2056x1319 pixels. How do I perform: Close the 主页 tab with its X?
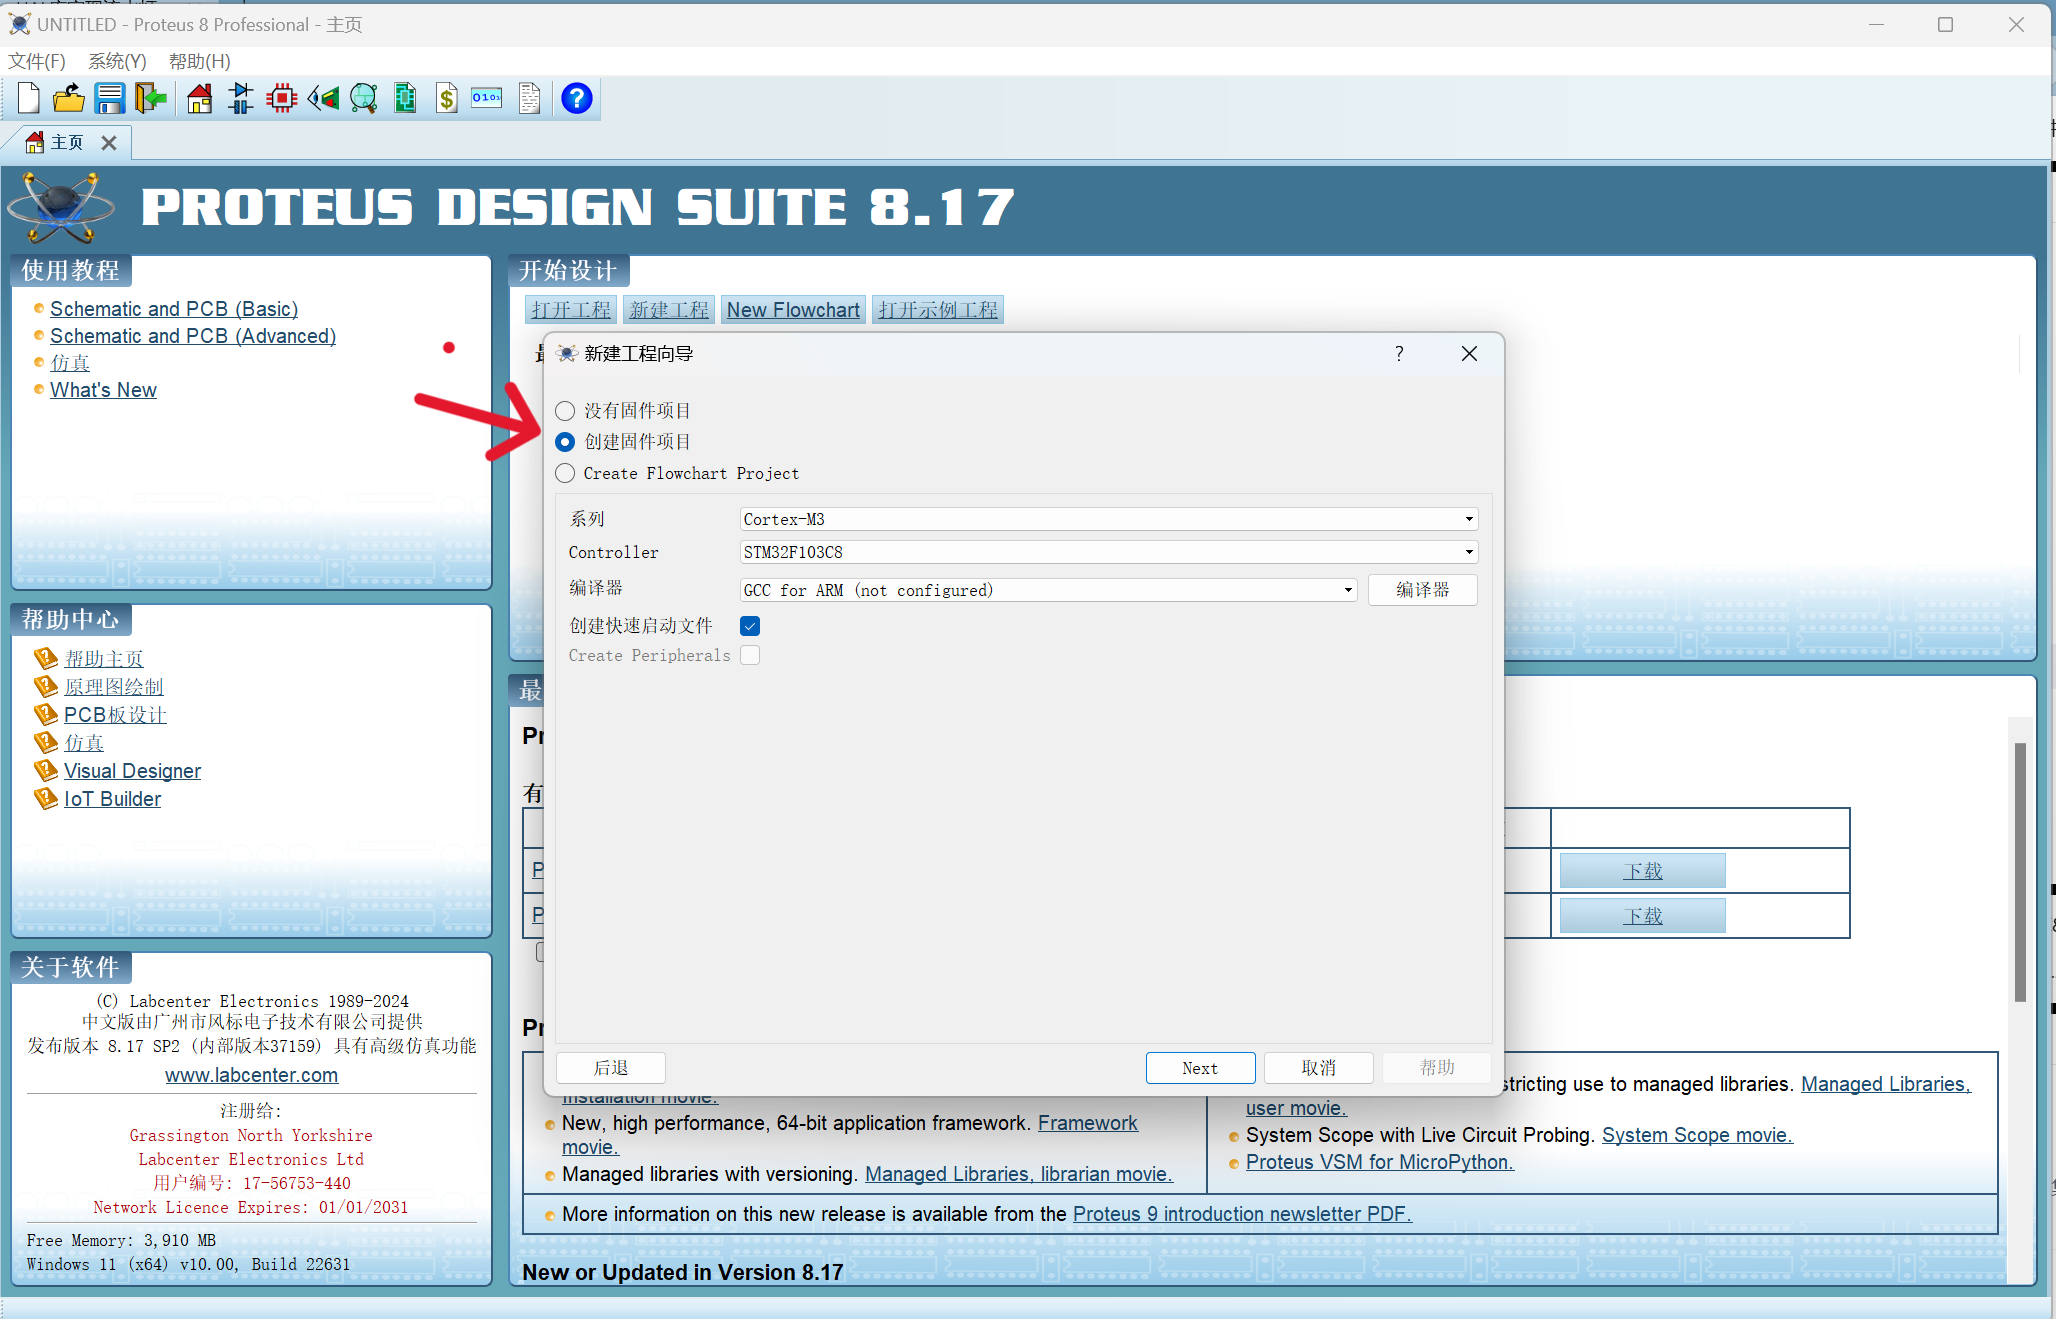click(x=109, y=143)
